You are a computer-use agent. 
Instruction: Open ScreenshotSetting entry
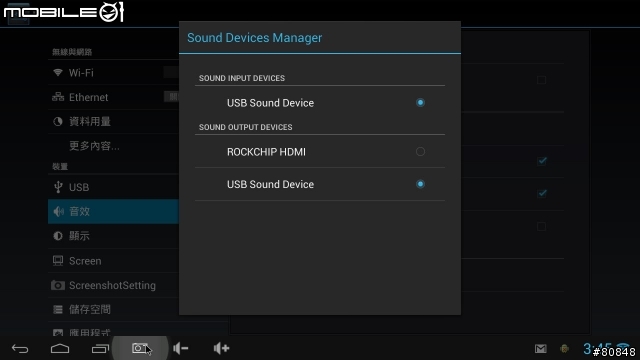pos(113,285)
